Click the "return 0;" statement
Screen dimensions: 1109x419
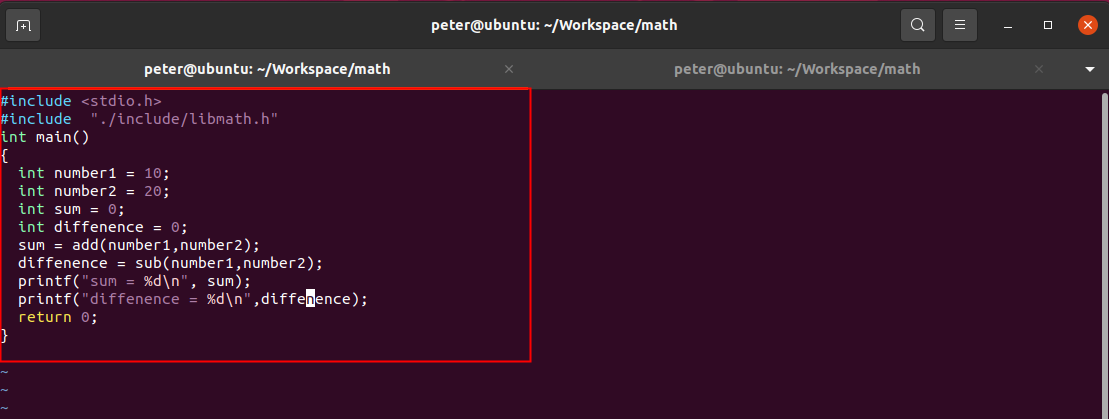point(58,317)
